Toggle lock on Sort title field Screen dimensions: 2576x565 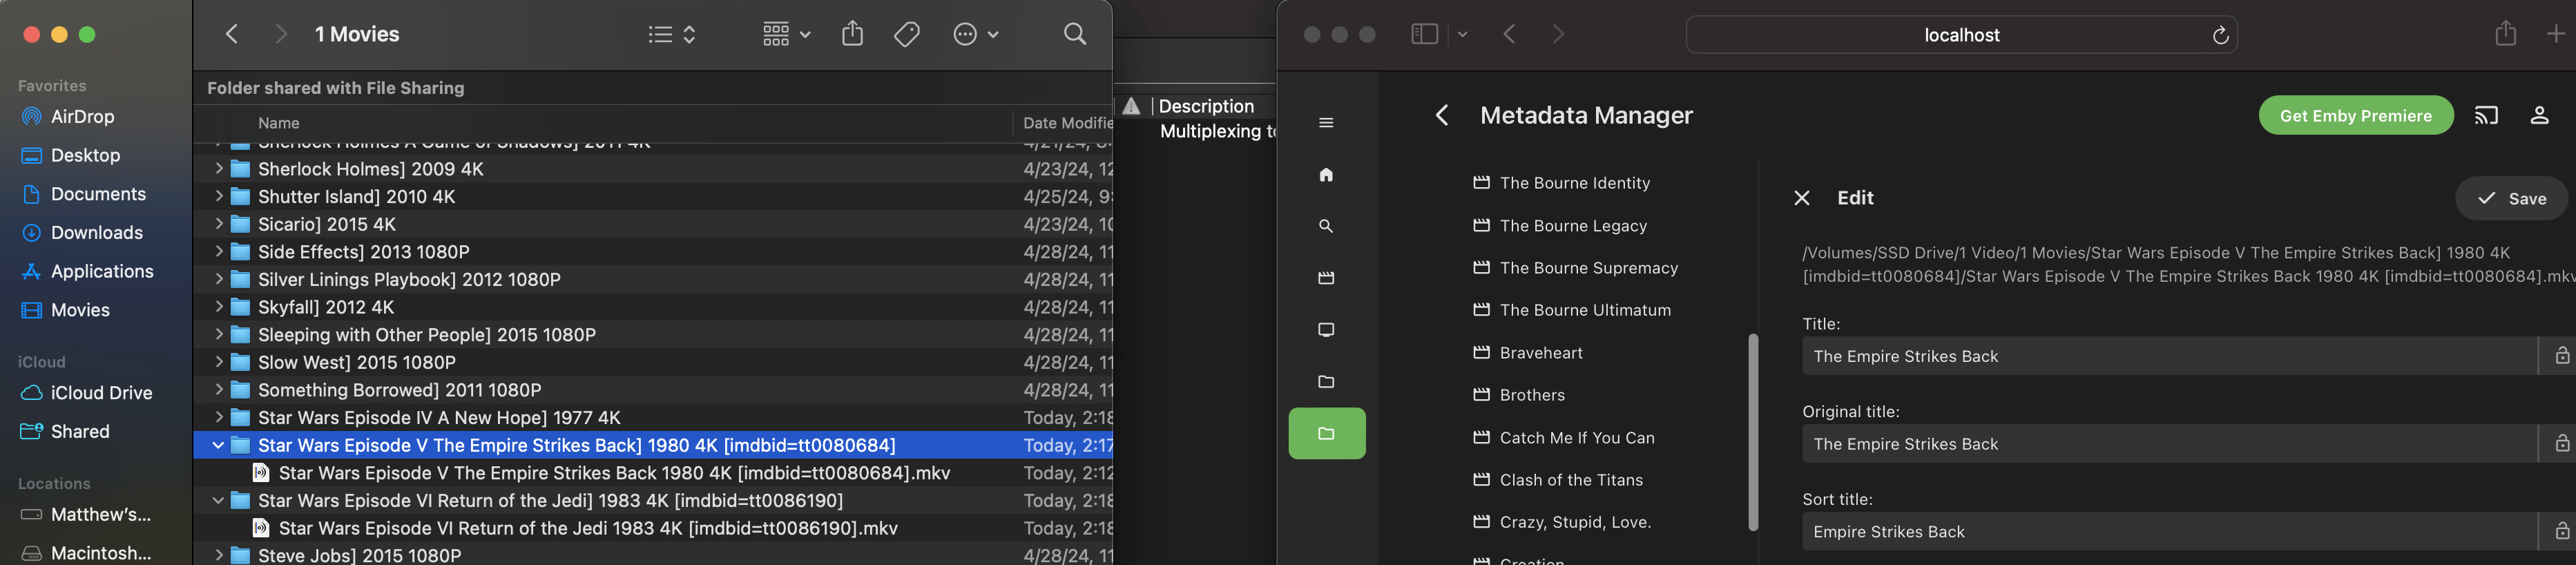[2561, 532]
